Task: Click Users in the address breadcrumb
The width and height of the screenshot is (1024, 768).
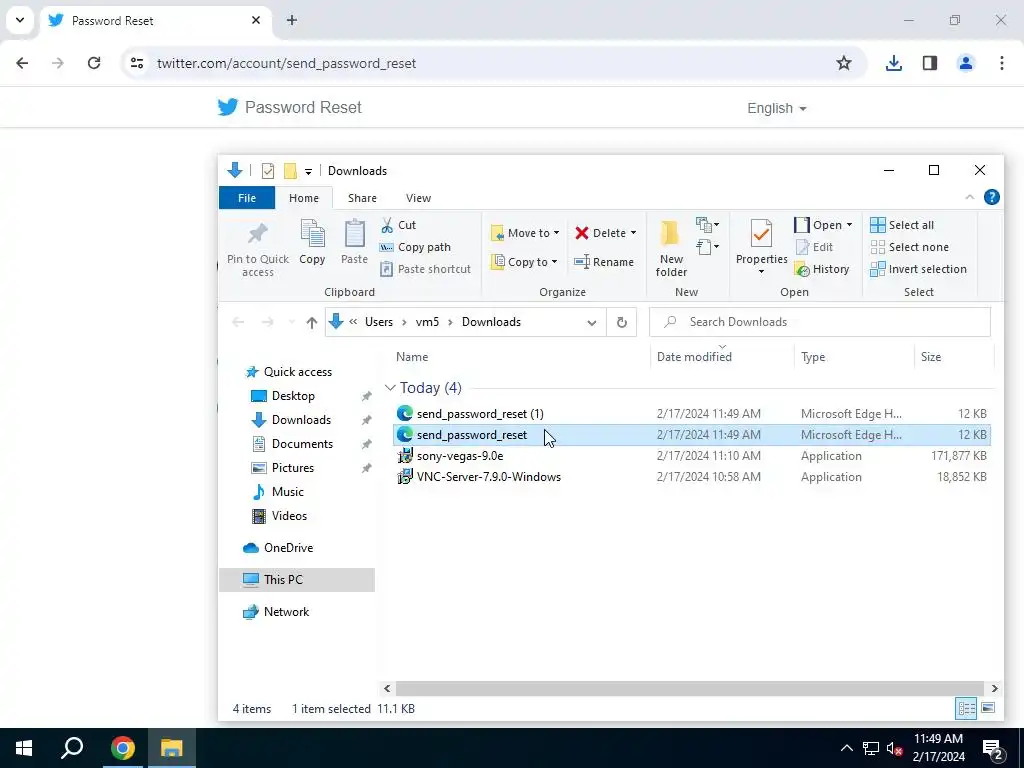Action: point(379,322)
